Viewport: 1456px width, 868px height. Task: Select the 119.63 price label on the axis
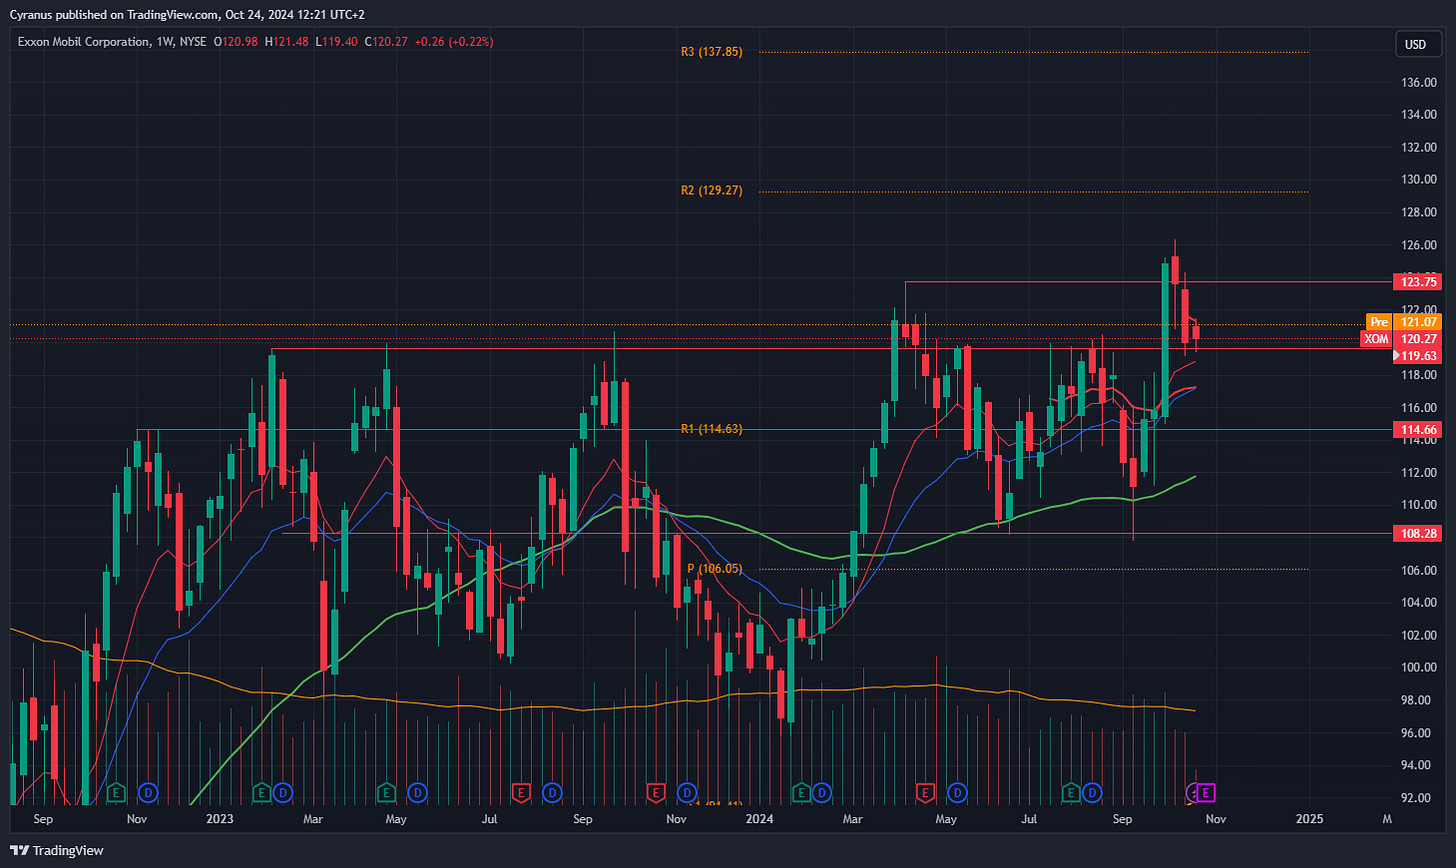point(1419,355)
